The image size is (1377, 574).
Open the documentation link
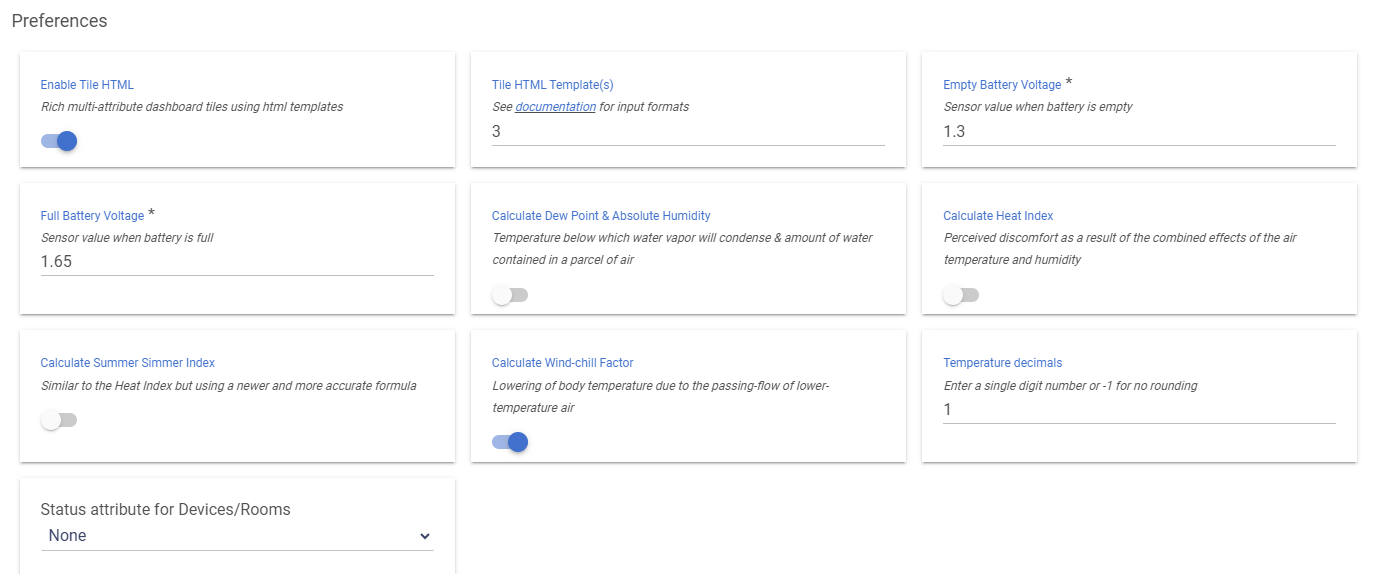point(555,106)
